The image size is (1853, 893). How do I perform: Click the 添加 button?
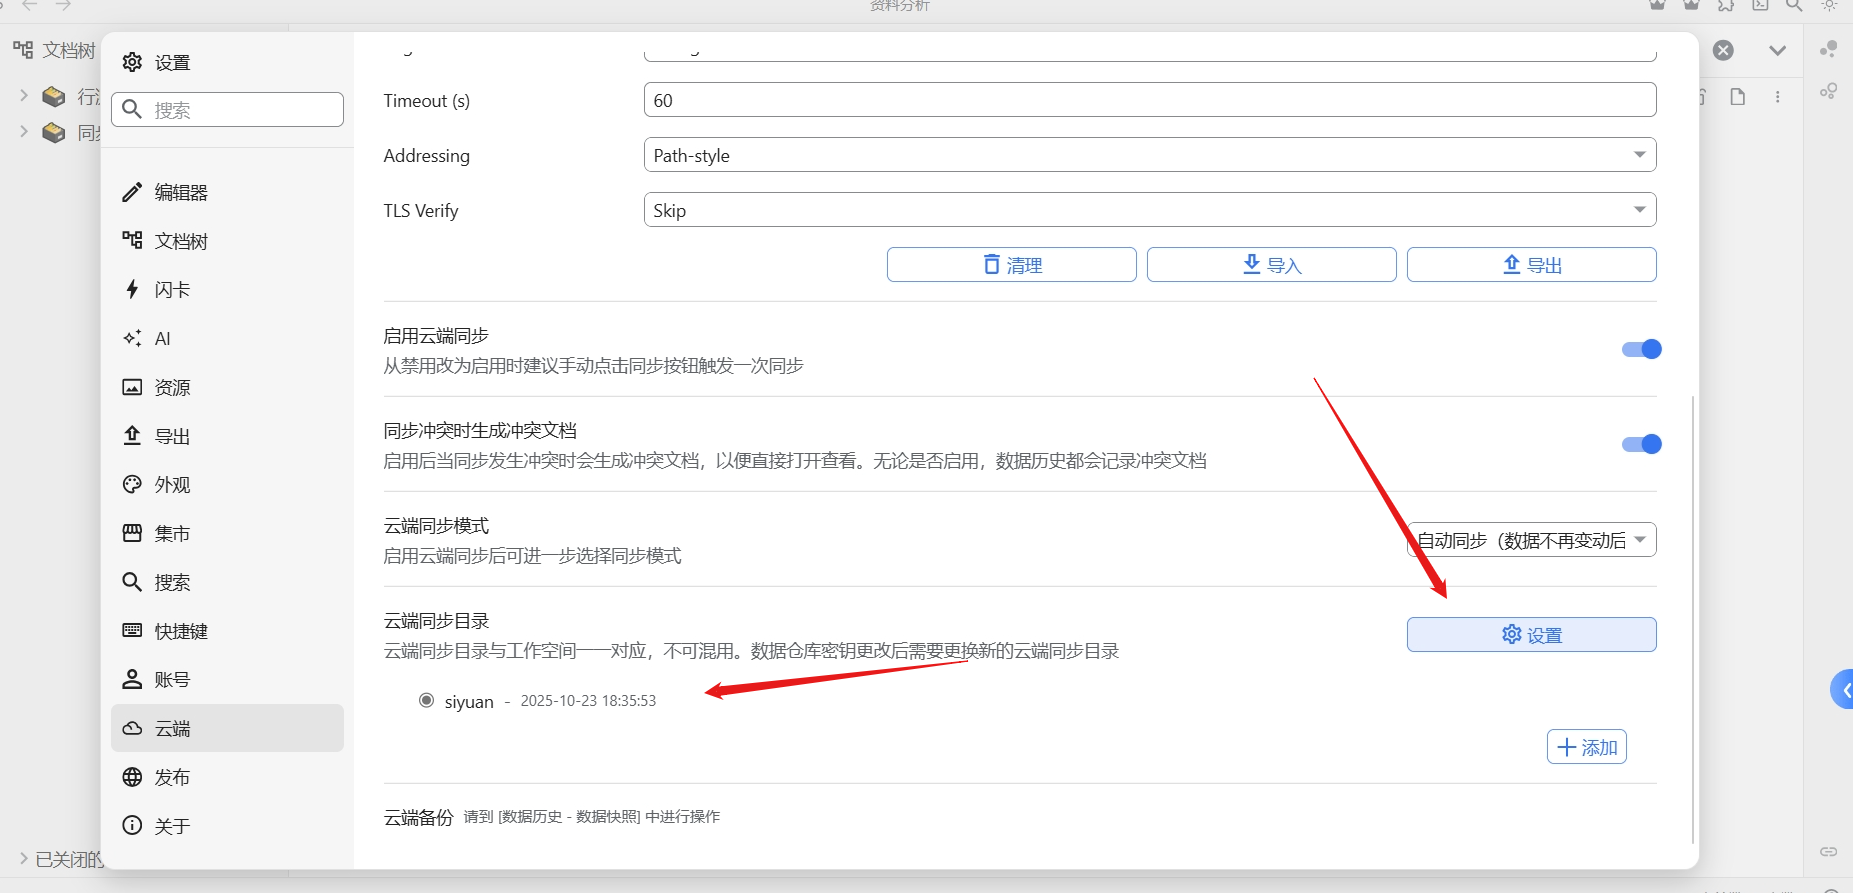click(x=1587, y=747)
